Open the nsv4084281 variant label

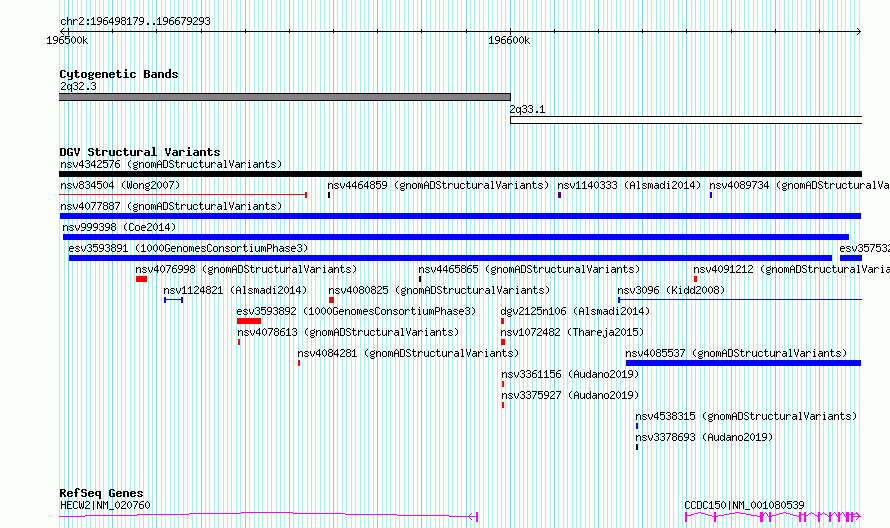click(408, 353)
